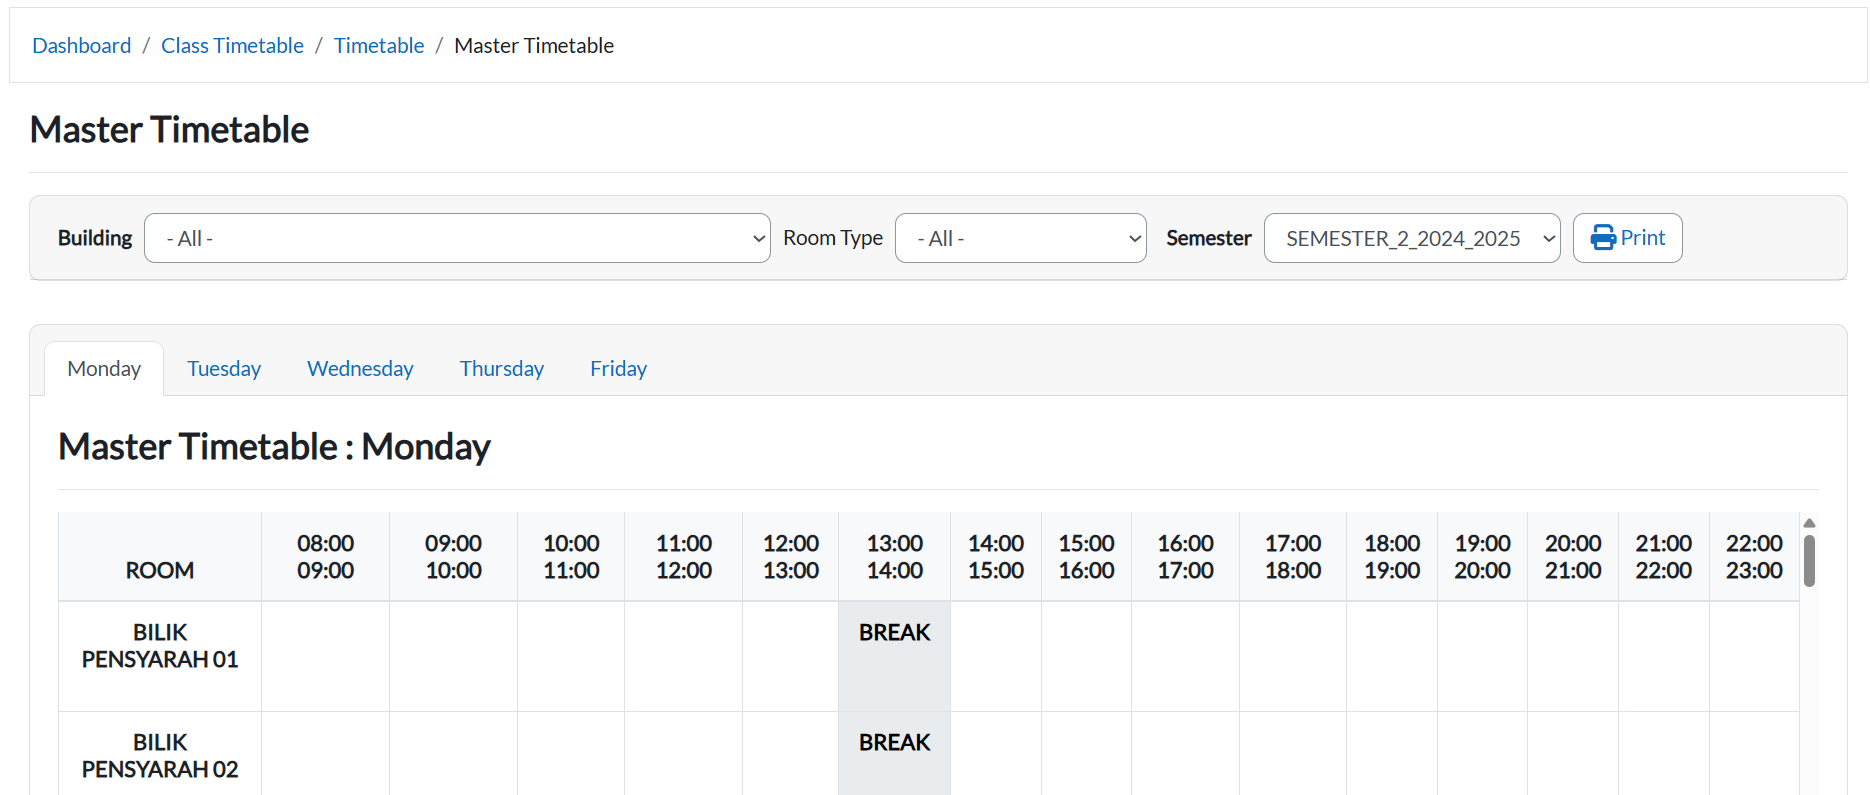Open the Thursday timetable tab
Viewport: 1870px width, 795px height.
pyautogui.click(x=501, y=369)
